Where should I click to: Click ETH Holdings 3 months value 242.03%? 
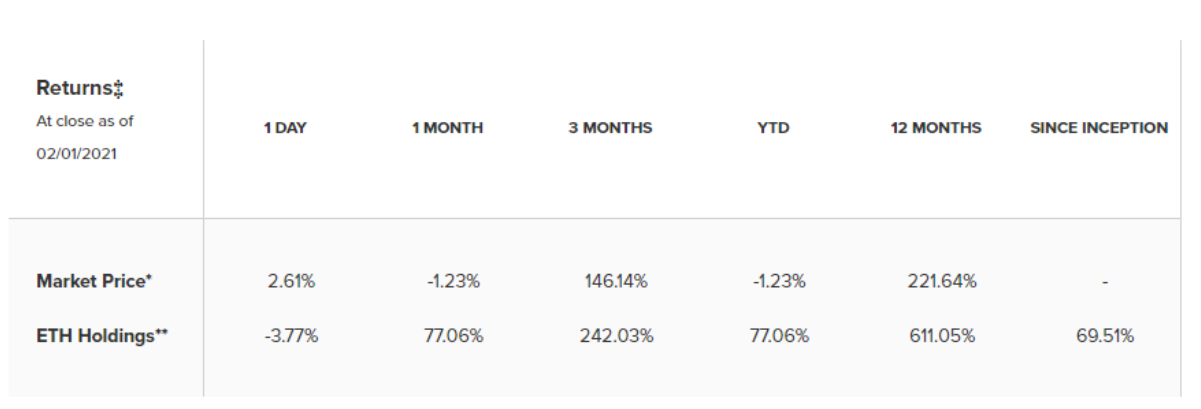click(x=616, y=336)
